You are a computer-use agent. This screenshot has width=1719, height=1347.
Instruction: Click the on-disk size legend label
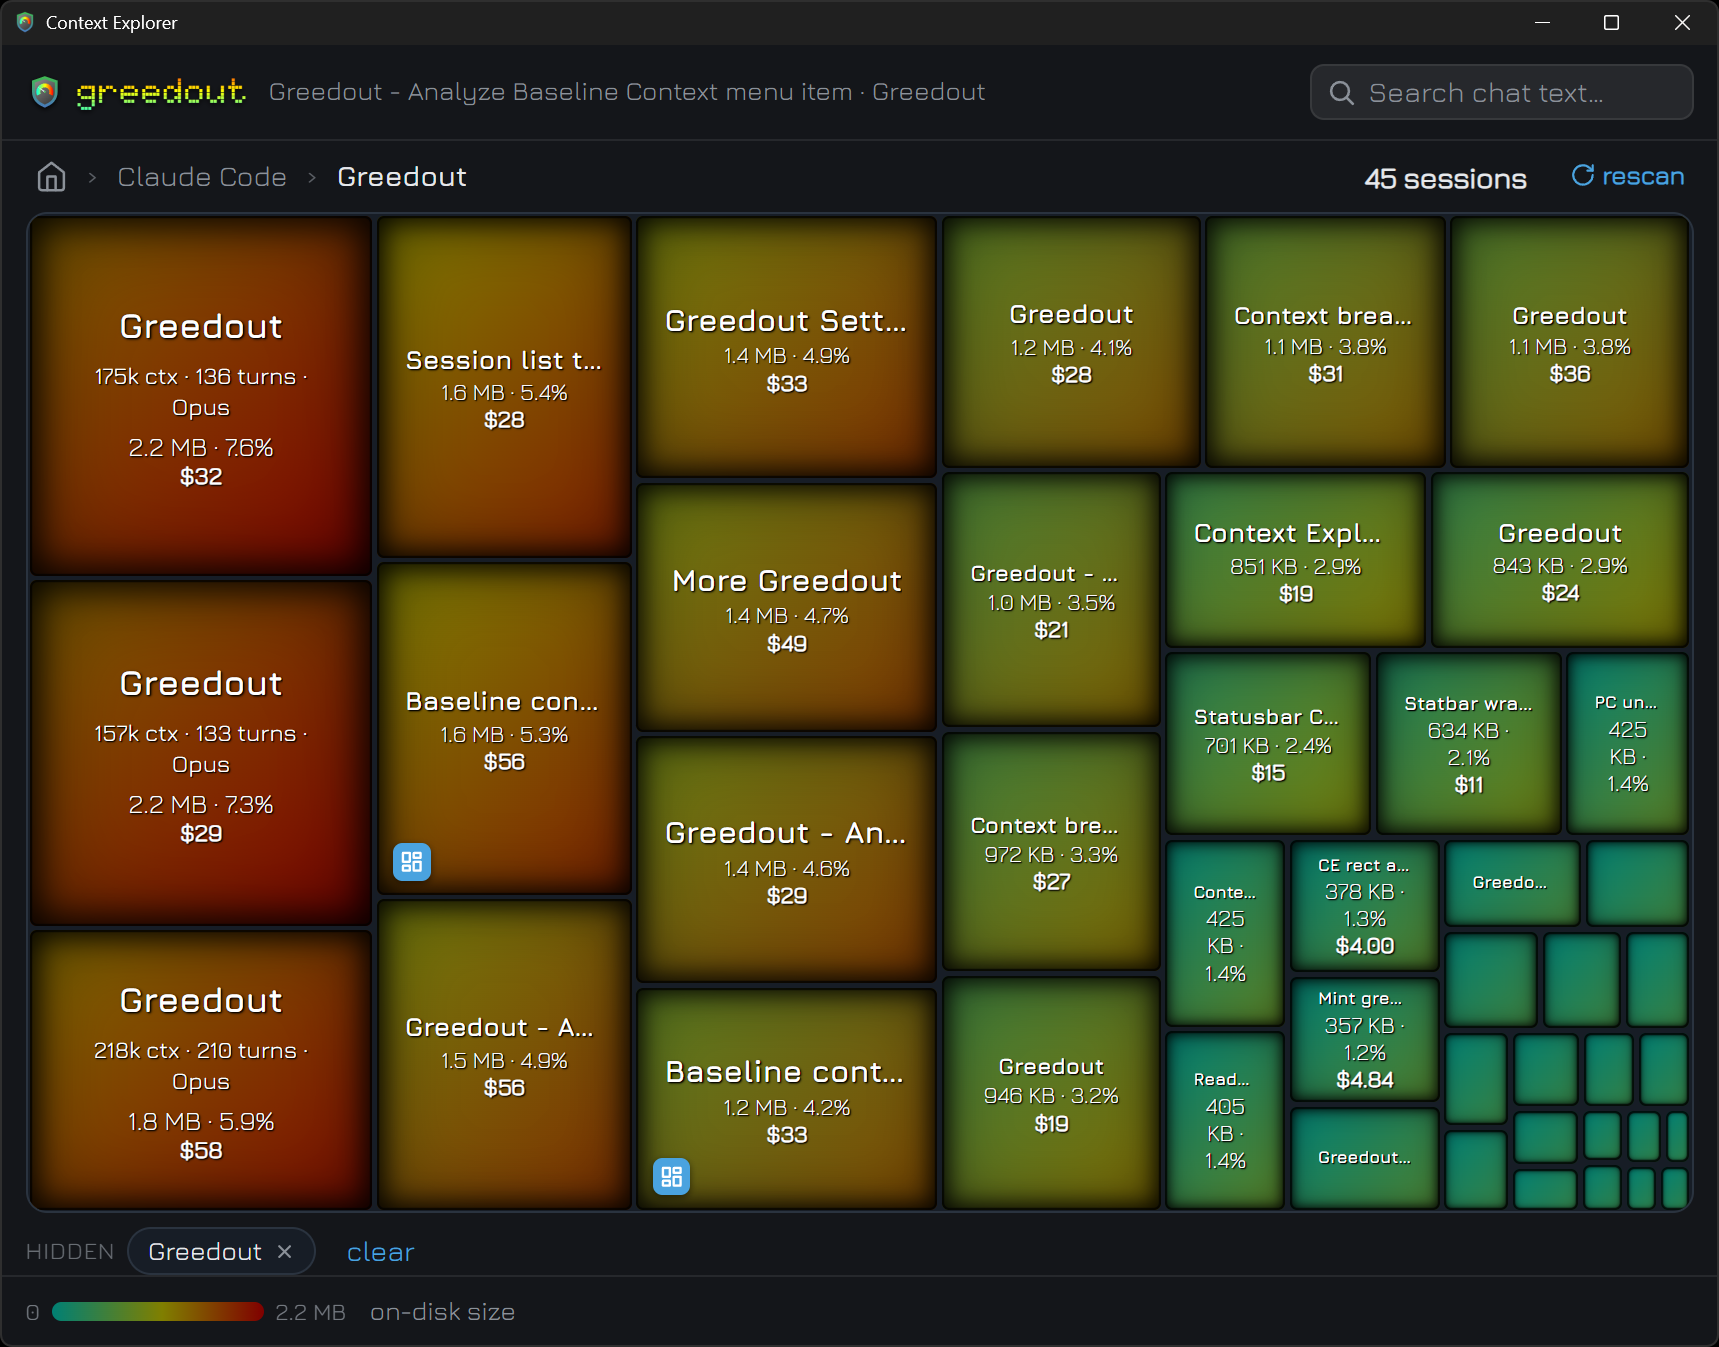click(442, 1312)
